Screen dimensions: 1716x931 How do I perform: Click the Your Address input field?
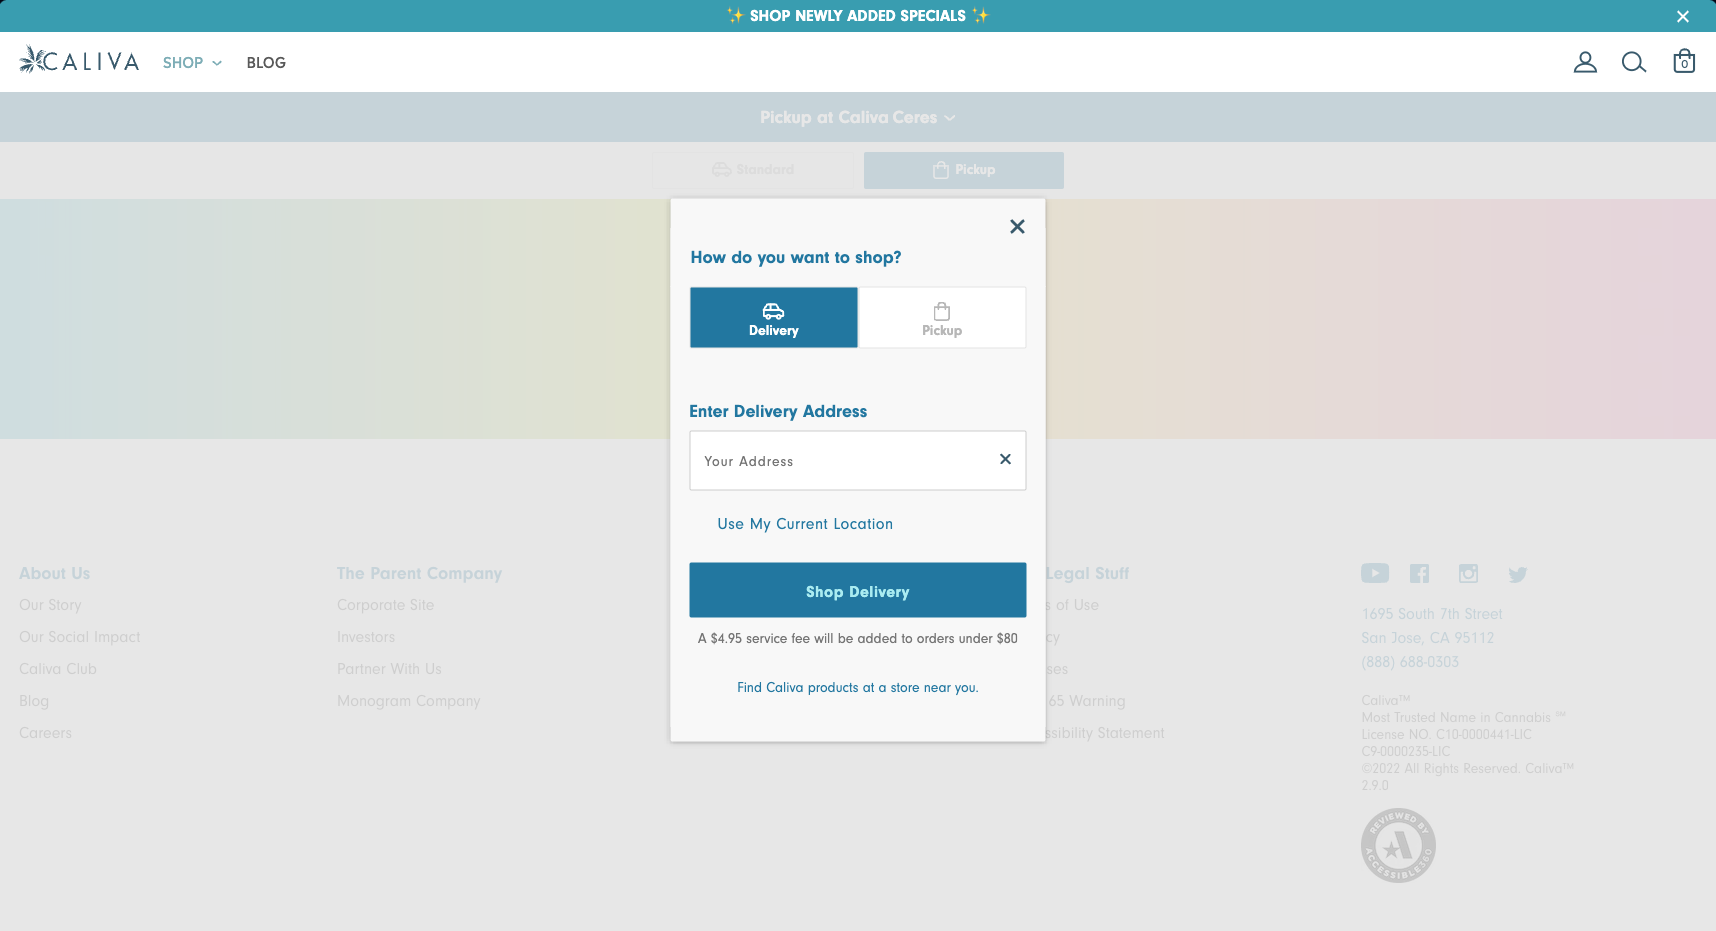click(x=858, y=460)
